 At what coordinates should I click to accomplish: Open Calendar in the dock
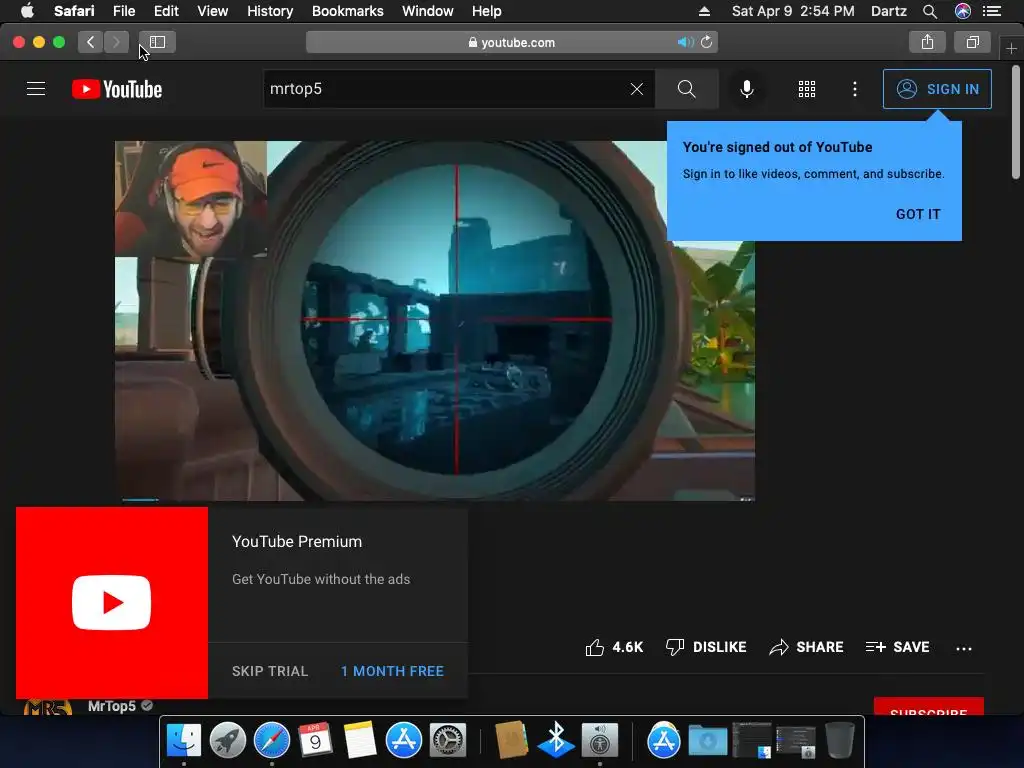point(315,740)
